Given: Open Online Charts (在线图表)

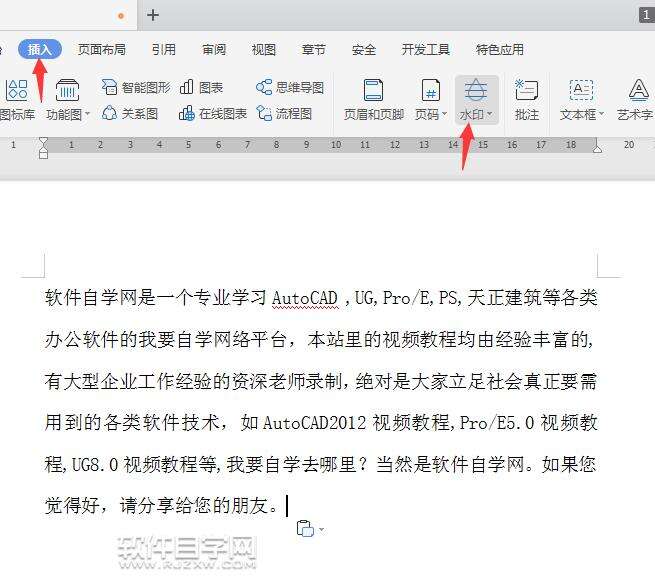Looking at the screenshot, I should click(212, 113).
